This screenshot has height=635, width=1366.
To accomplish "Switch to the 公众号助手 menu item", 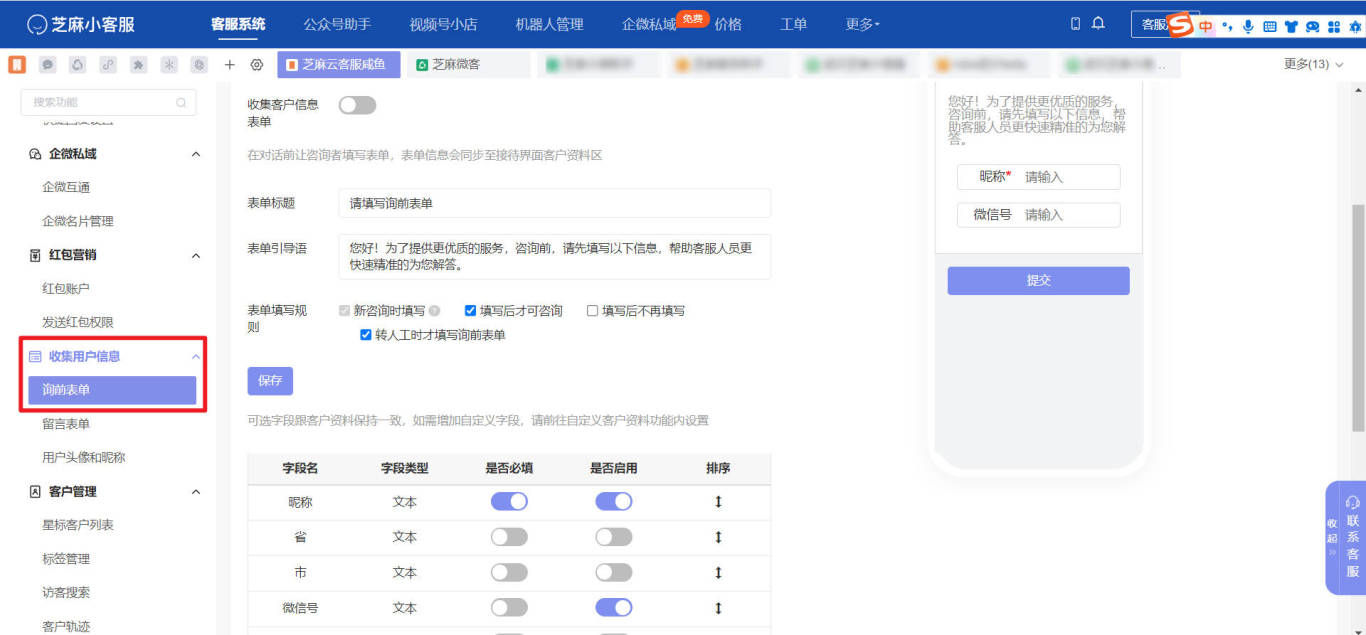I will [336, 24].
